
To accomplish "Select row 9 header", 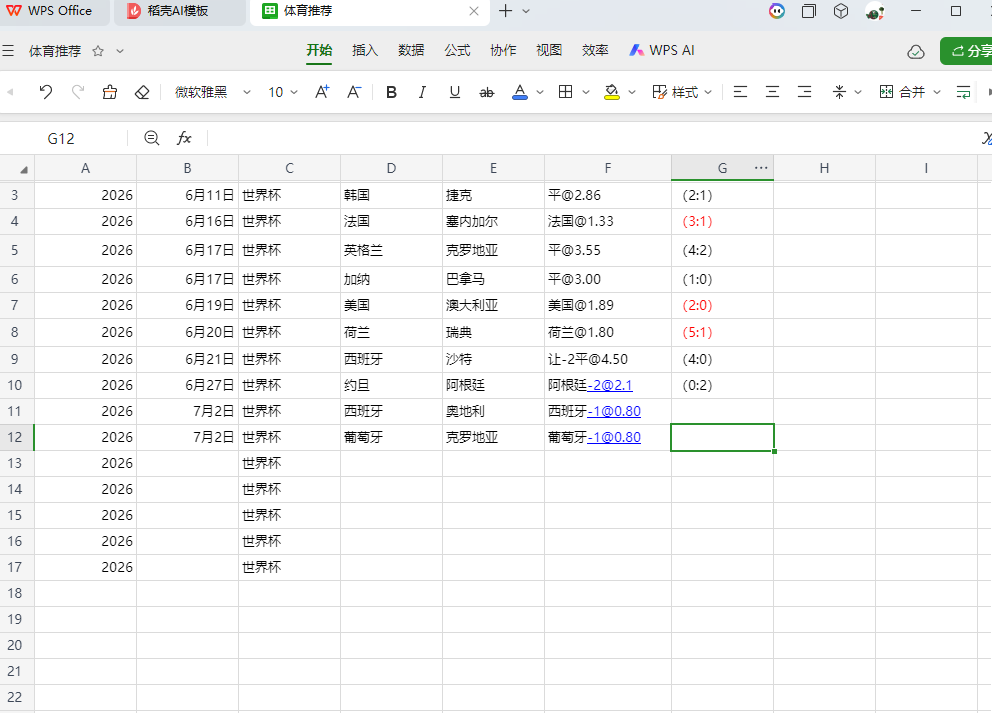I will tap(15, 359).
